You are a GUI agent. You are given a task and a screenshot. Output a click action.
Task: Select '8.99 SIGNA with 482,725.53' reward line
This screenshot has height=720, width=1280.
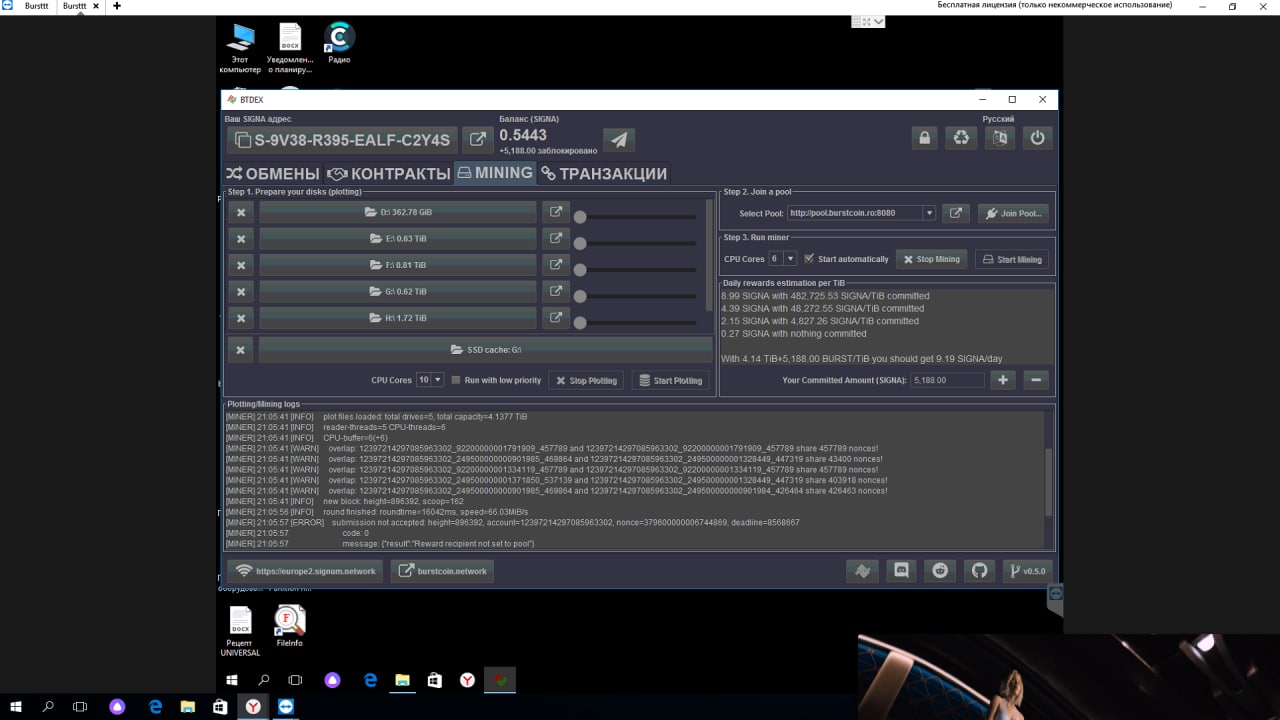(825, 296)
